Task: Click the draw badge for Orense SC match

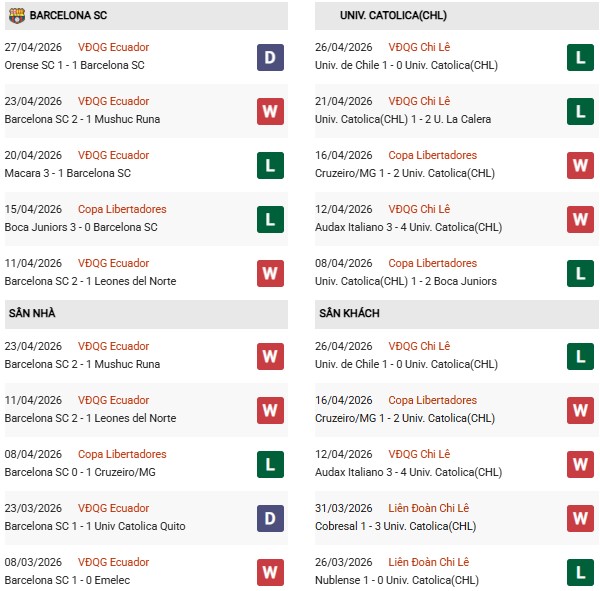Action: (x=270, y=57)
